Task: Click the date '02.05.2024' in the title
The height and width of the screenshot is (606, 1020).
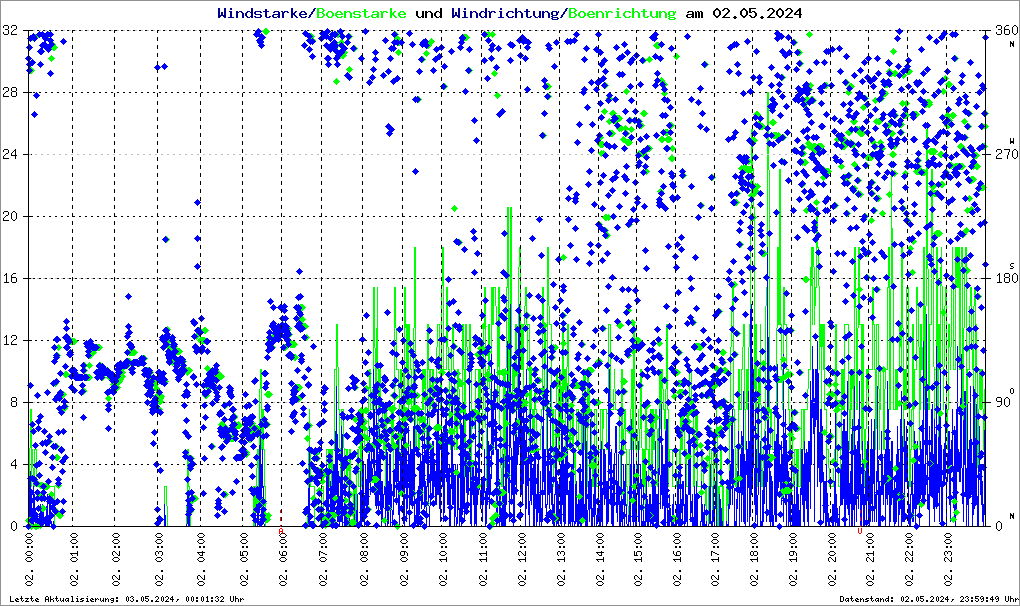Action: click(x=757, y=13)
